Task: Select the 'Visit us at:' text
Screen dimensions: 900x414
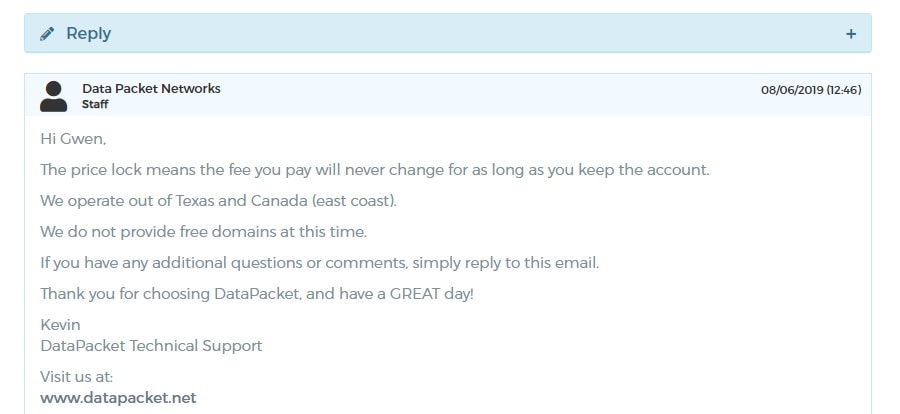Action: pyautogui.click(x=77, y=377)
